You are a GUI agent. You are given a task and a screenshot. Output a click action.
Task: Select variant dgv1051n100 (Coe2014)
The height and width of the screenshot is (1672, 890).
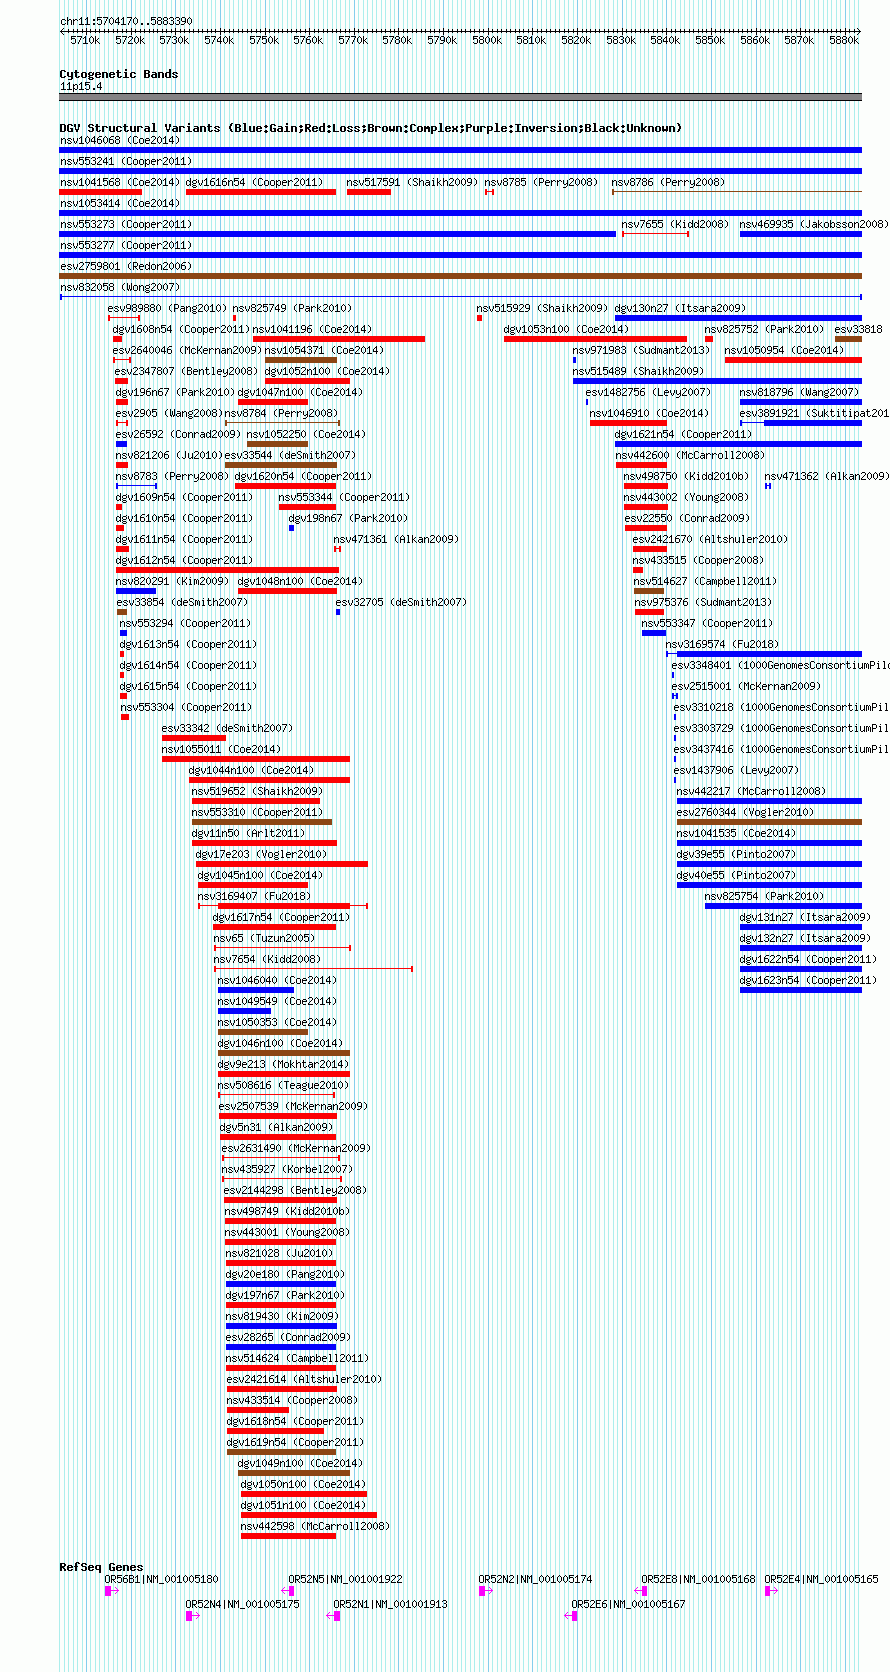pyautogui.click(x=303, y=1505)
